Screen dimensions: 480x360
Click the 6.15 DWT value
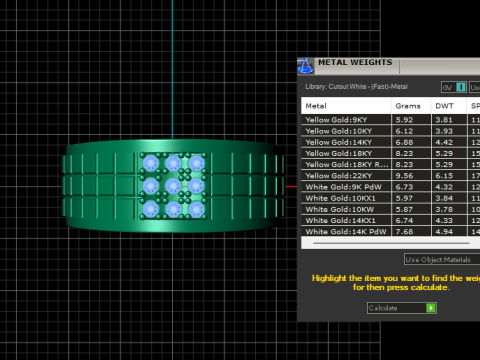tap(444, 176)
